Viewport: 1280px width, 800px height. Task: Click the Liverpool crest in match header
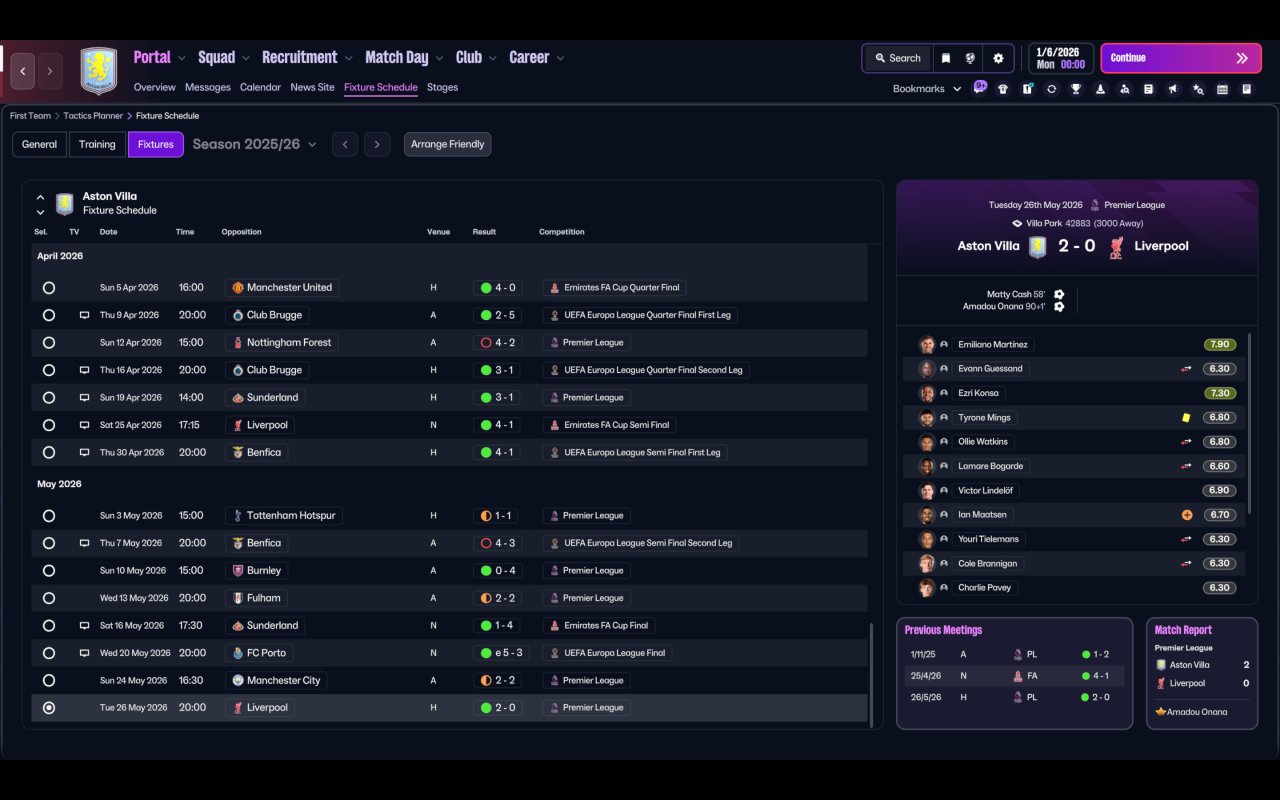tap(1117, 246)
